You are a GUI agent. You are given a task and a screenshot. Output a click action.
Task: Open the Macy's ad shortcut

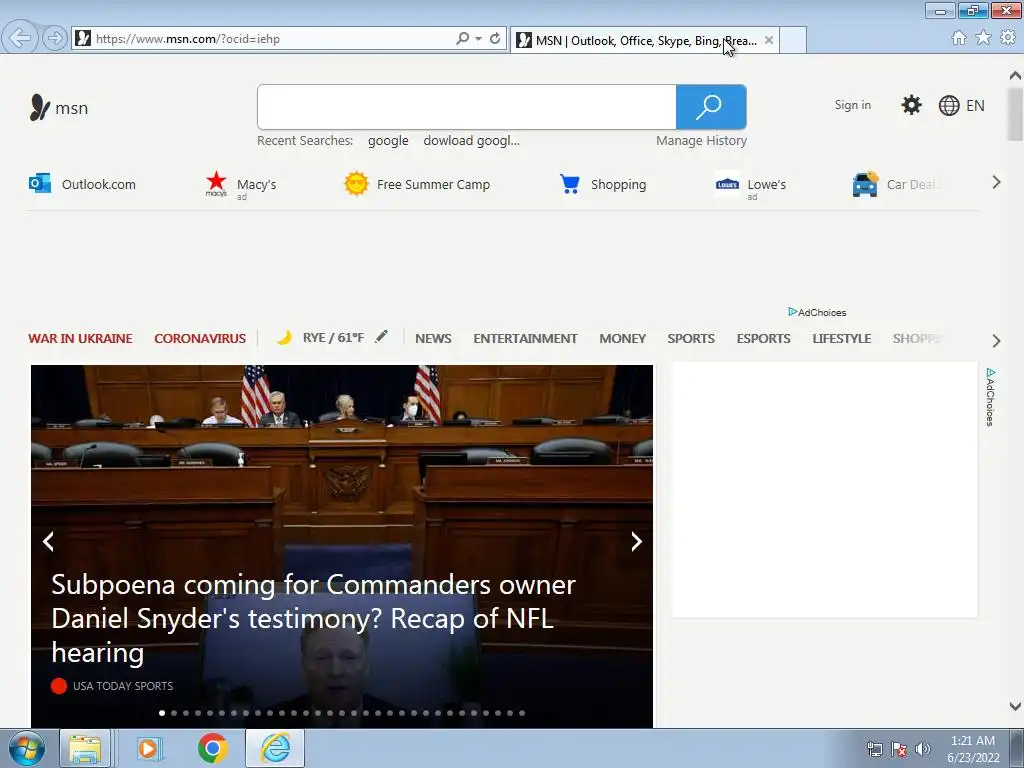(x=241, y=185)
